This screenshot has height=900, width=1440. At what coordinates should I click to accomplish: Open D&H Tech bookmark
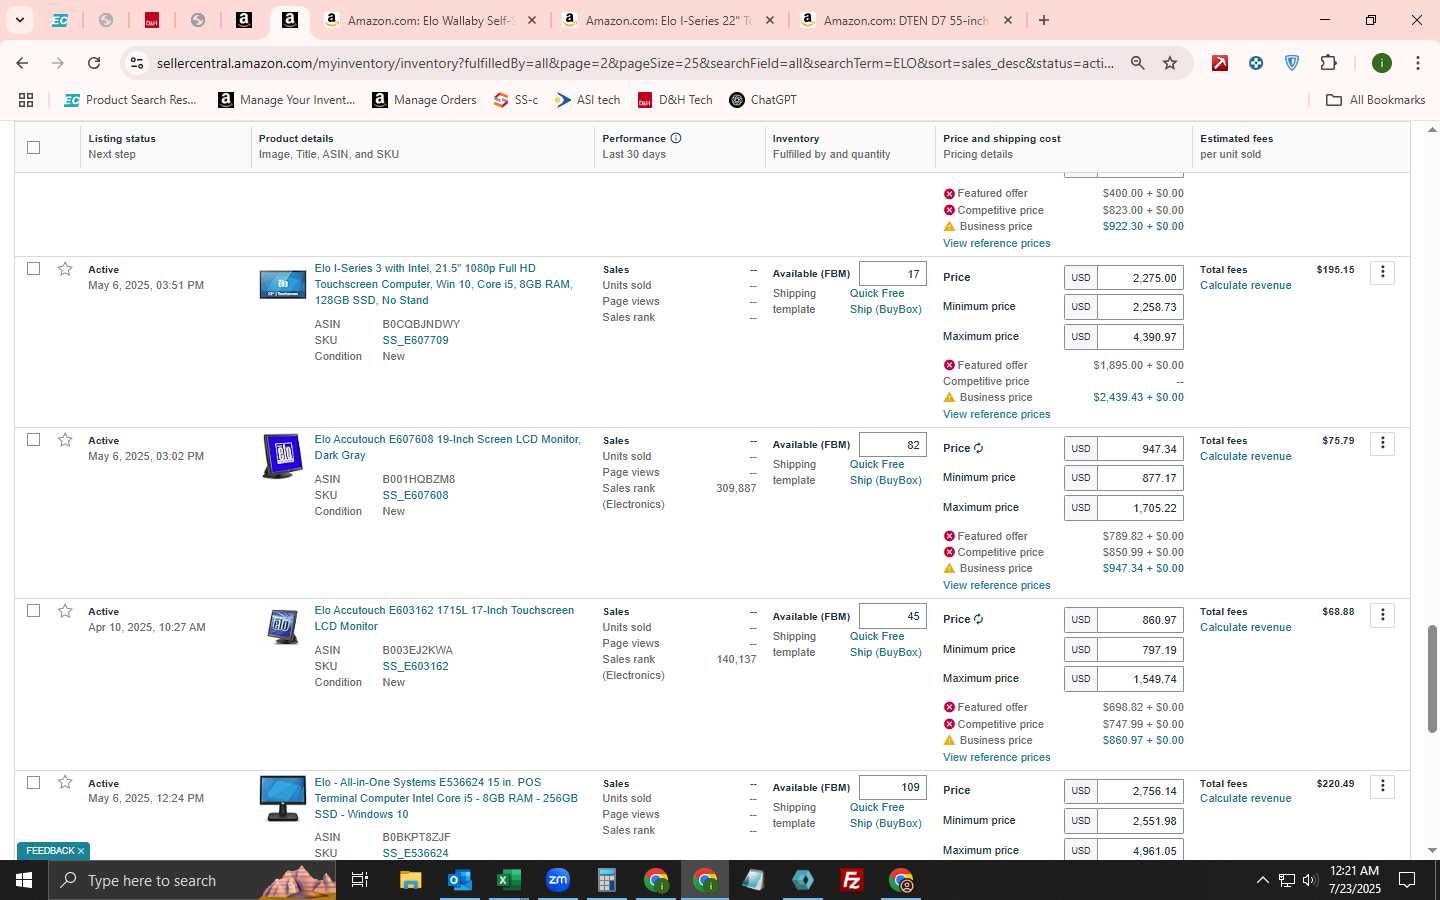coord(675,100)
